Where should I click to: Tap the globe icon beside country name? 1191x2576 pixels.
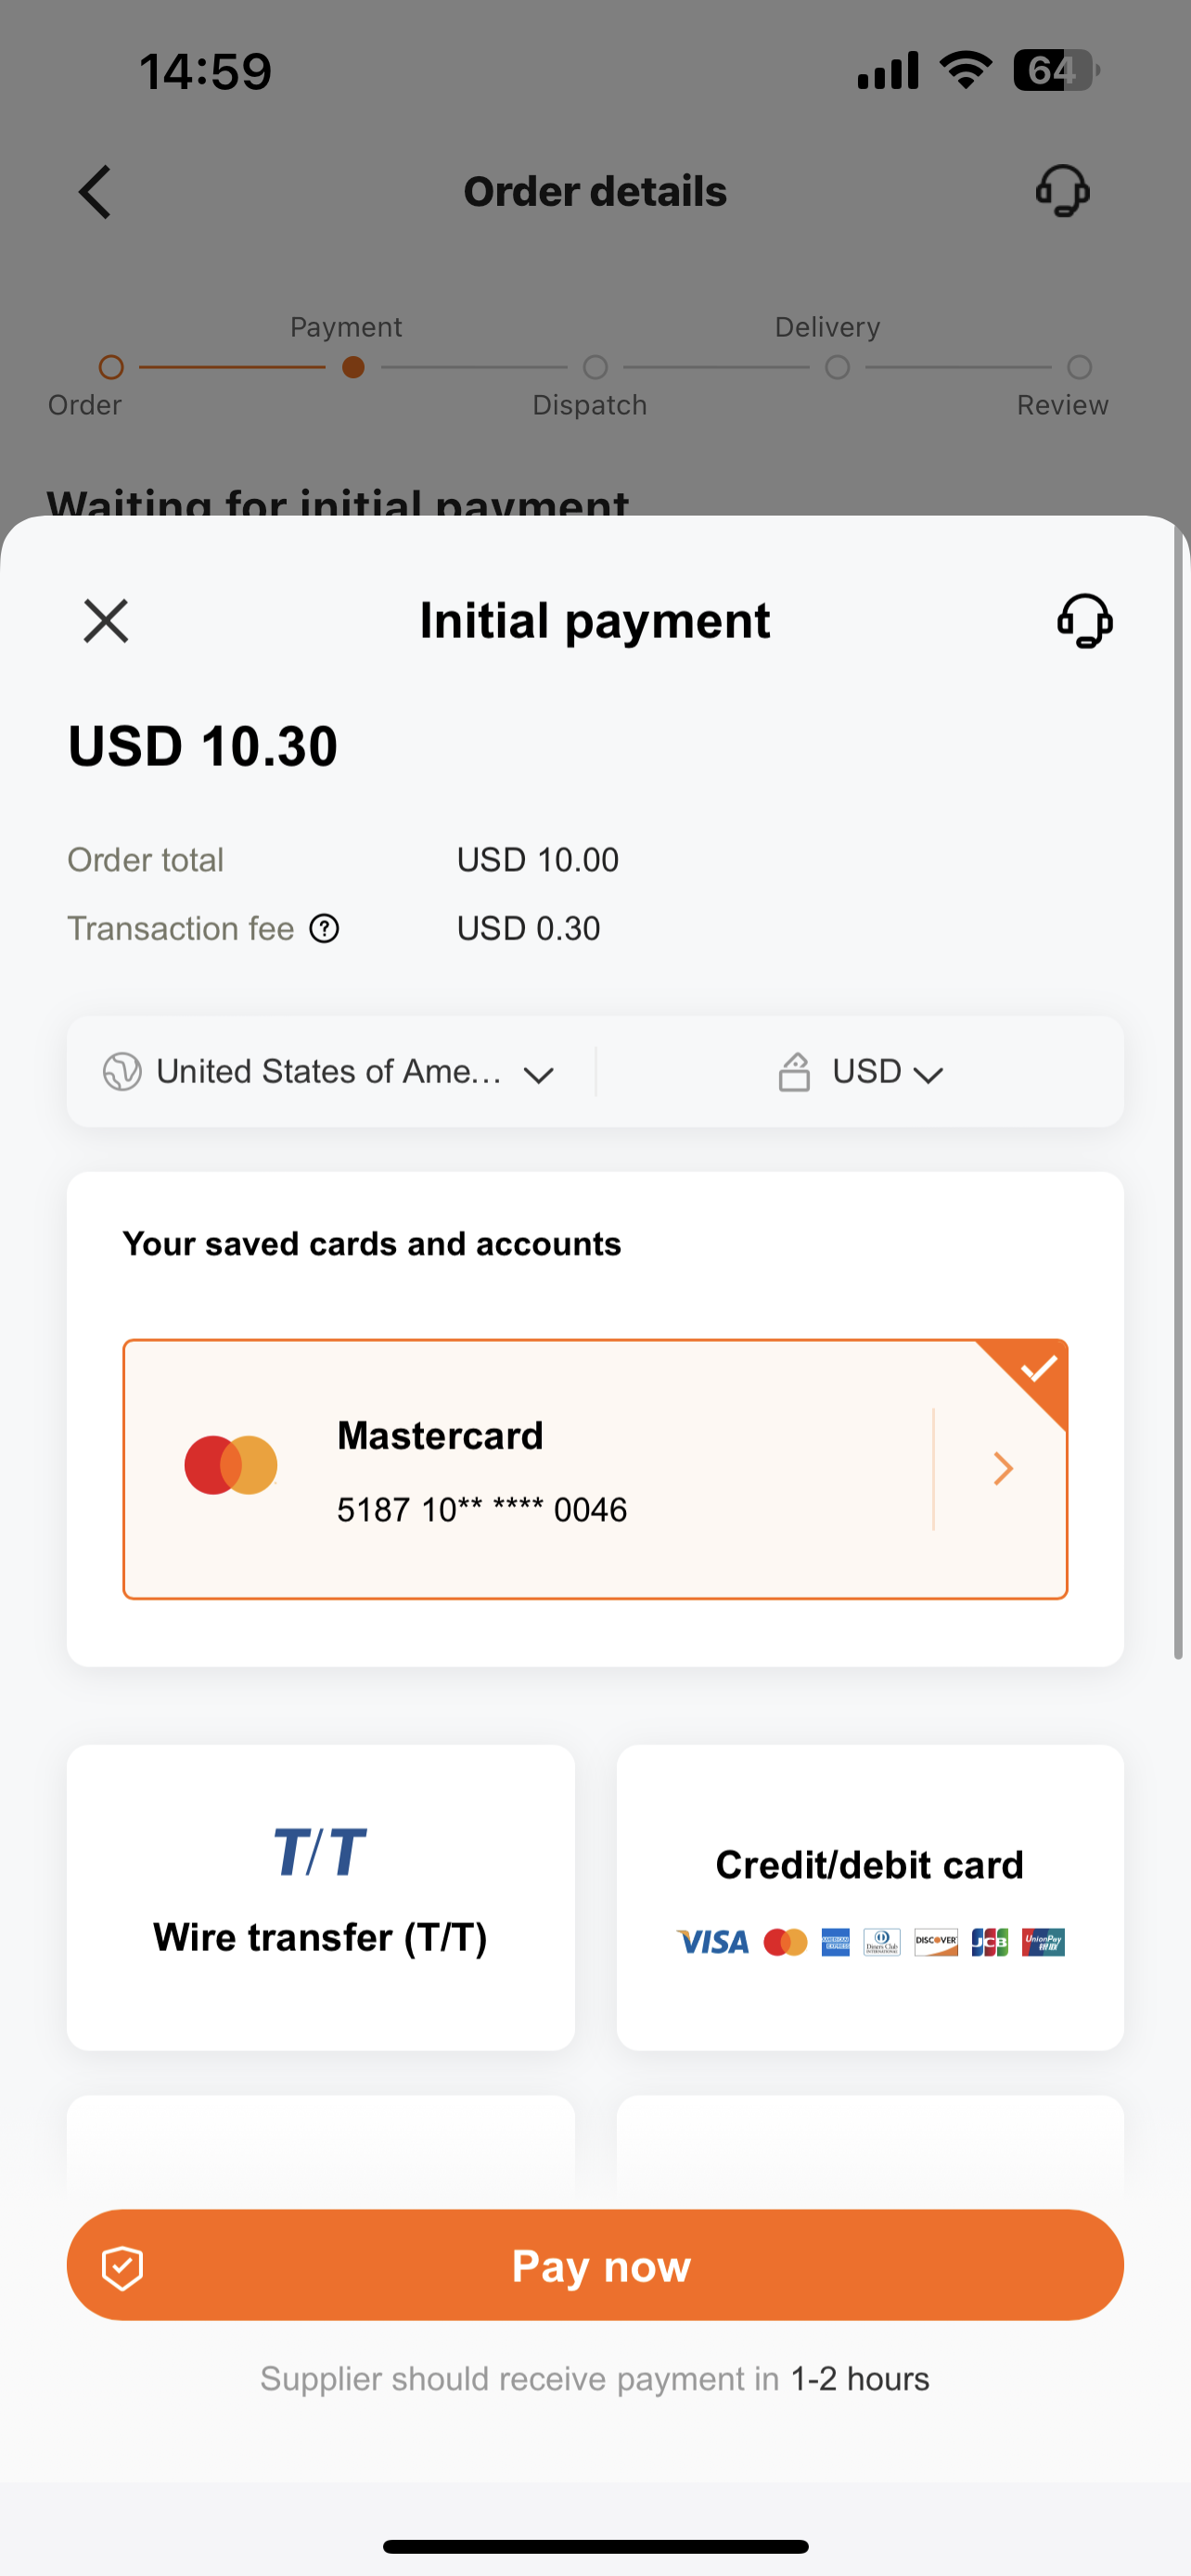(122, 1072)
